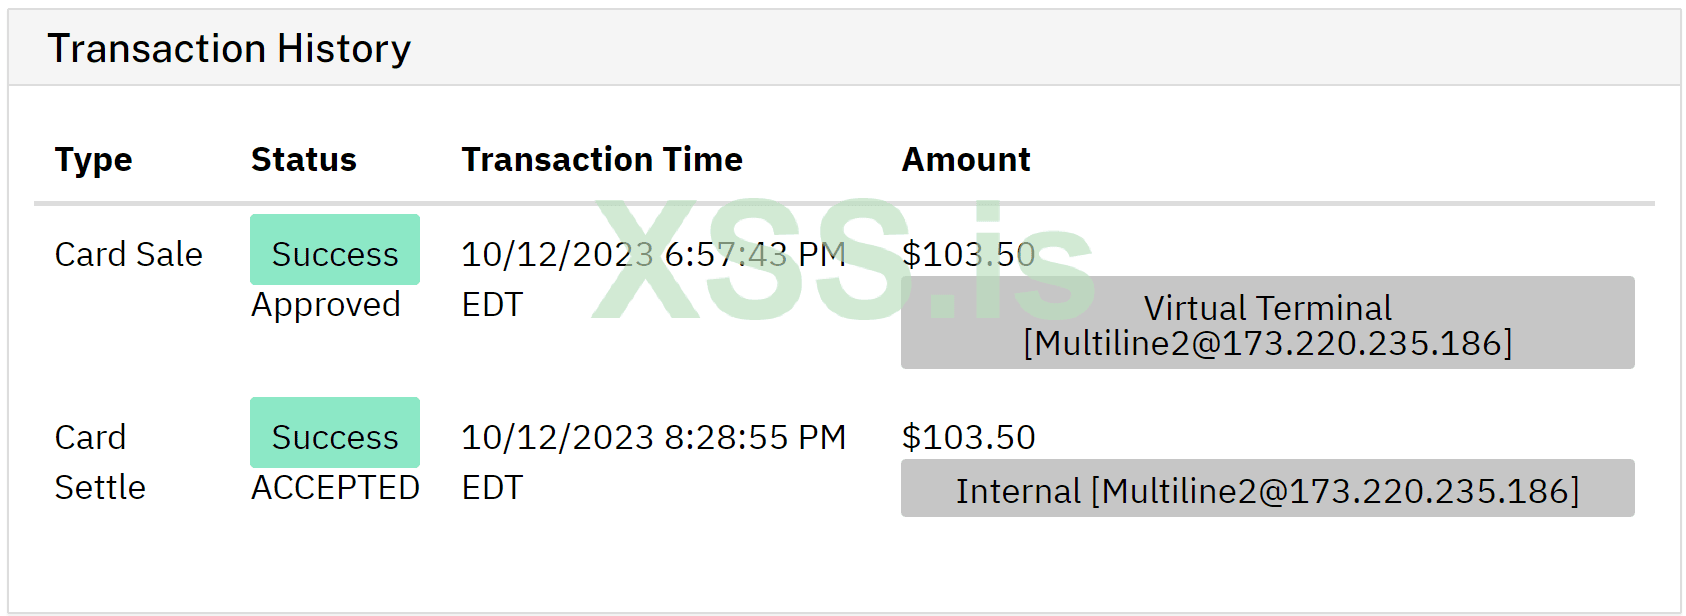
Task: Select the Card Sale transaction type
Action: coord(128,254)
